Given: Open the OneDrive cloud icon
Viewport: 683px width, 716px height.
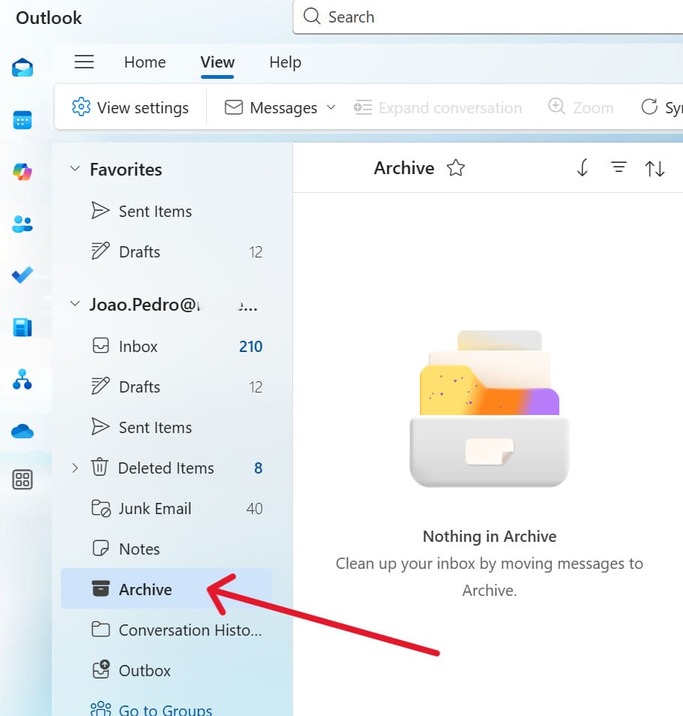Looking at the screenshot, I should tap(22, 431).
